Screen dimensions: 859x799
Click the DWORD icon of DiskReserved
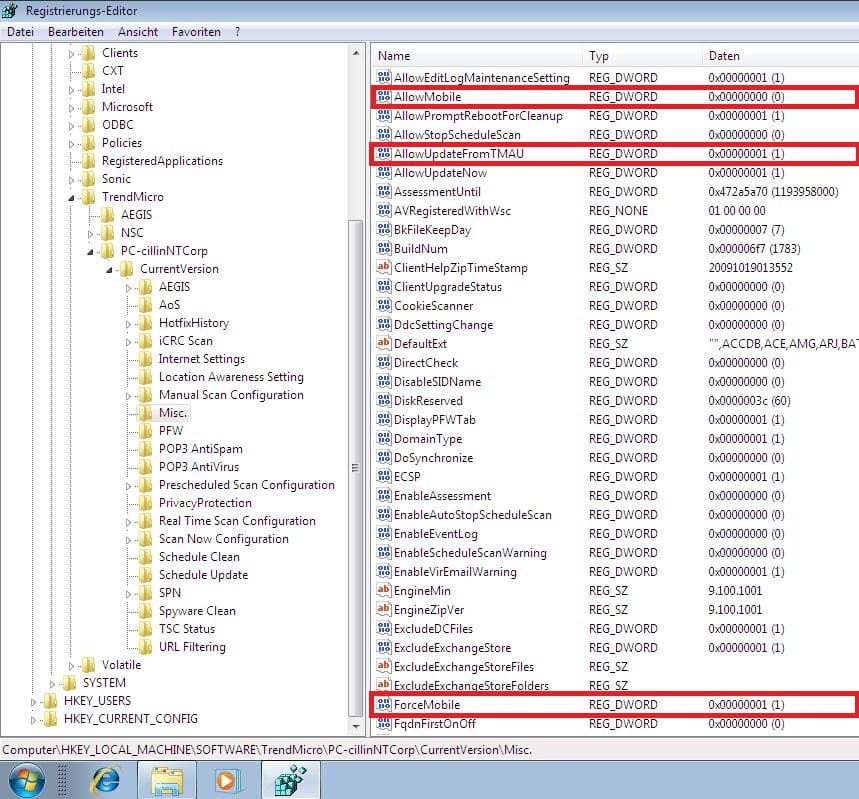[x=384, y=401]
